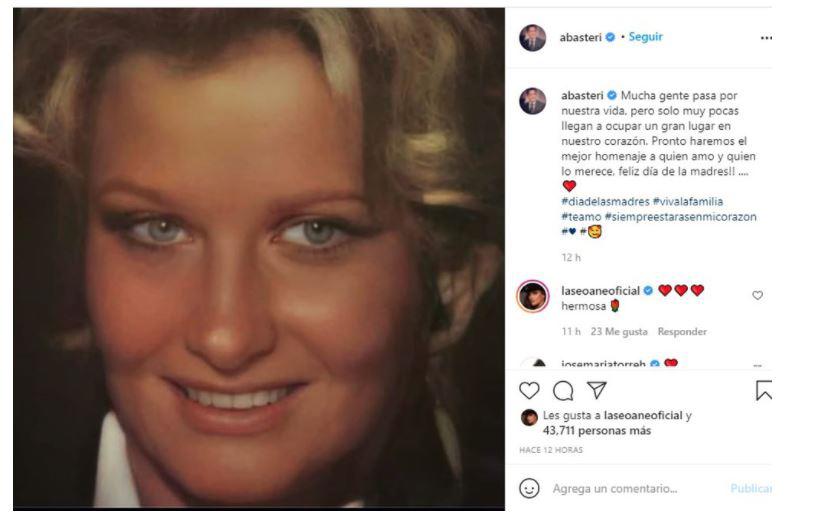The image size is (825, 514).
Task: Click abasteri profile picture in header
Action: [532, 37]
